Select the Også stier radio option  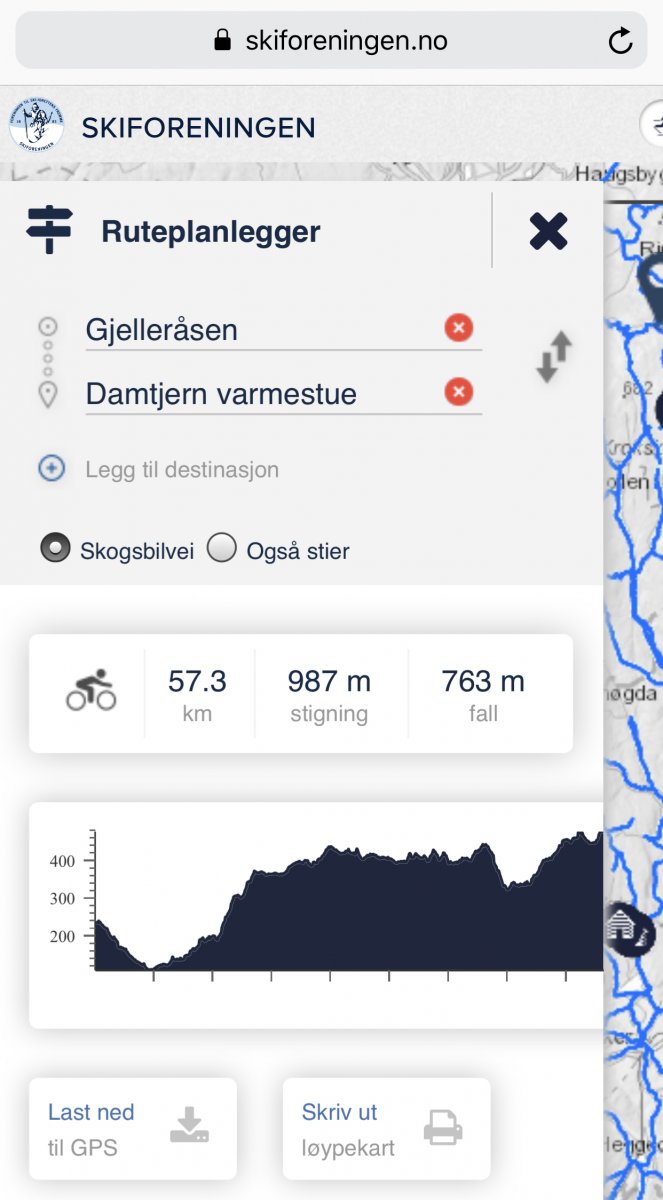(221, 549)
